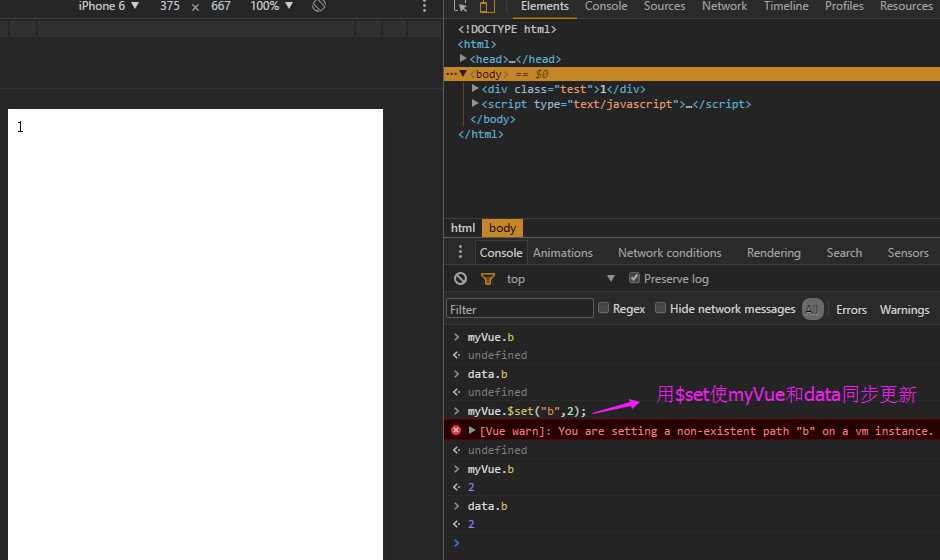
Task: Click the text 1 in the page preview
Action: pos(20,127)
